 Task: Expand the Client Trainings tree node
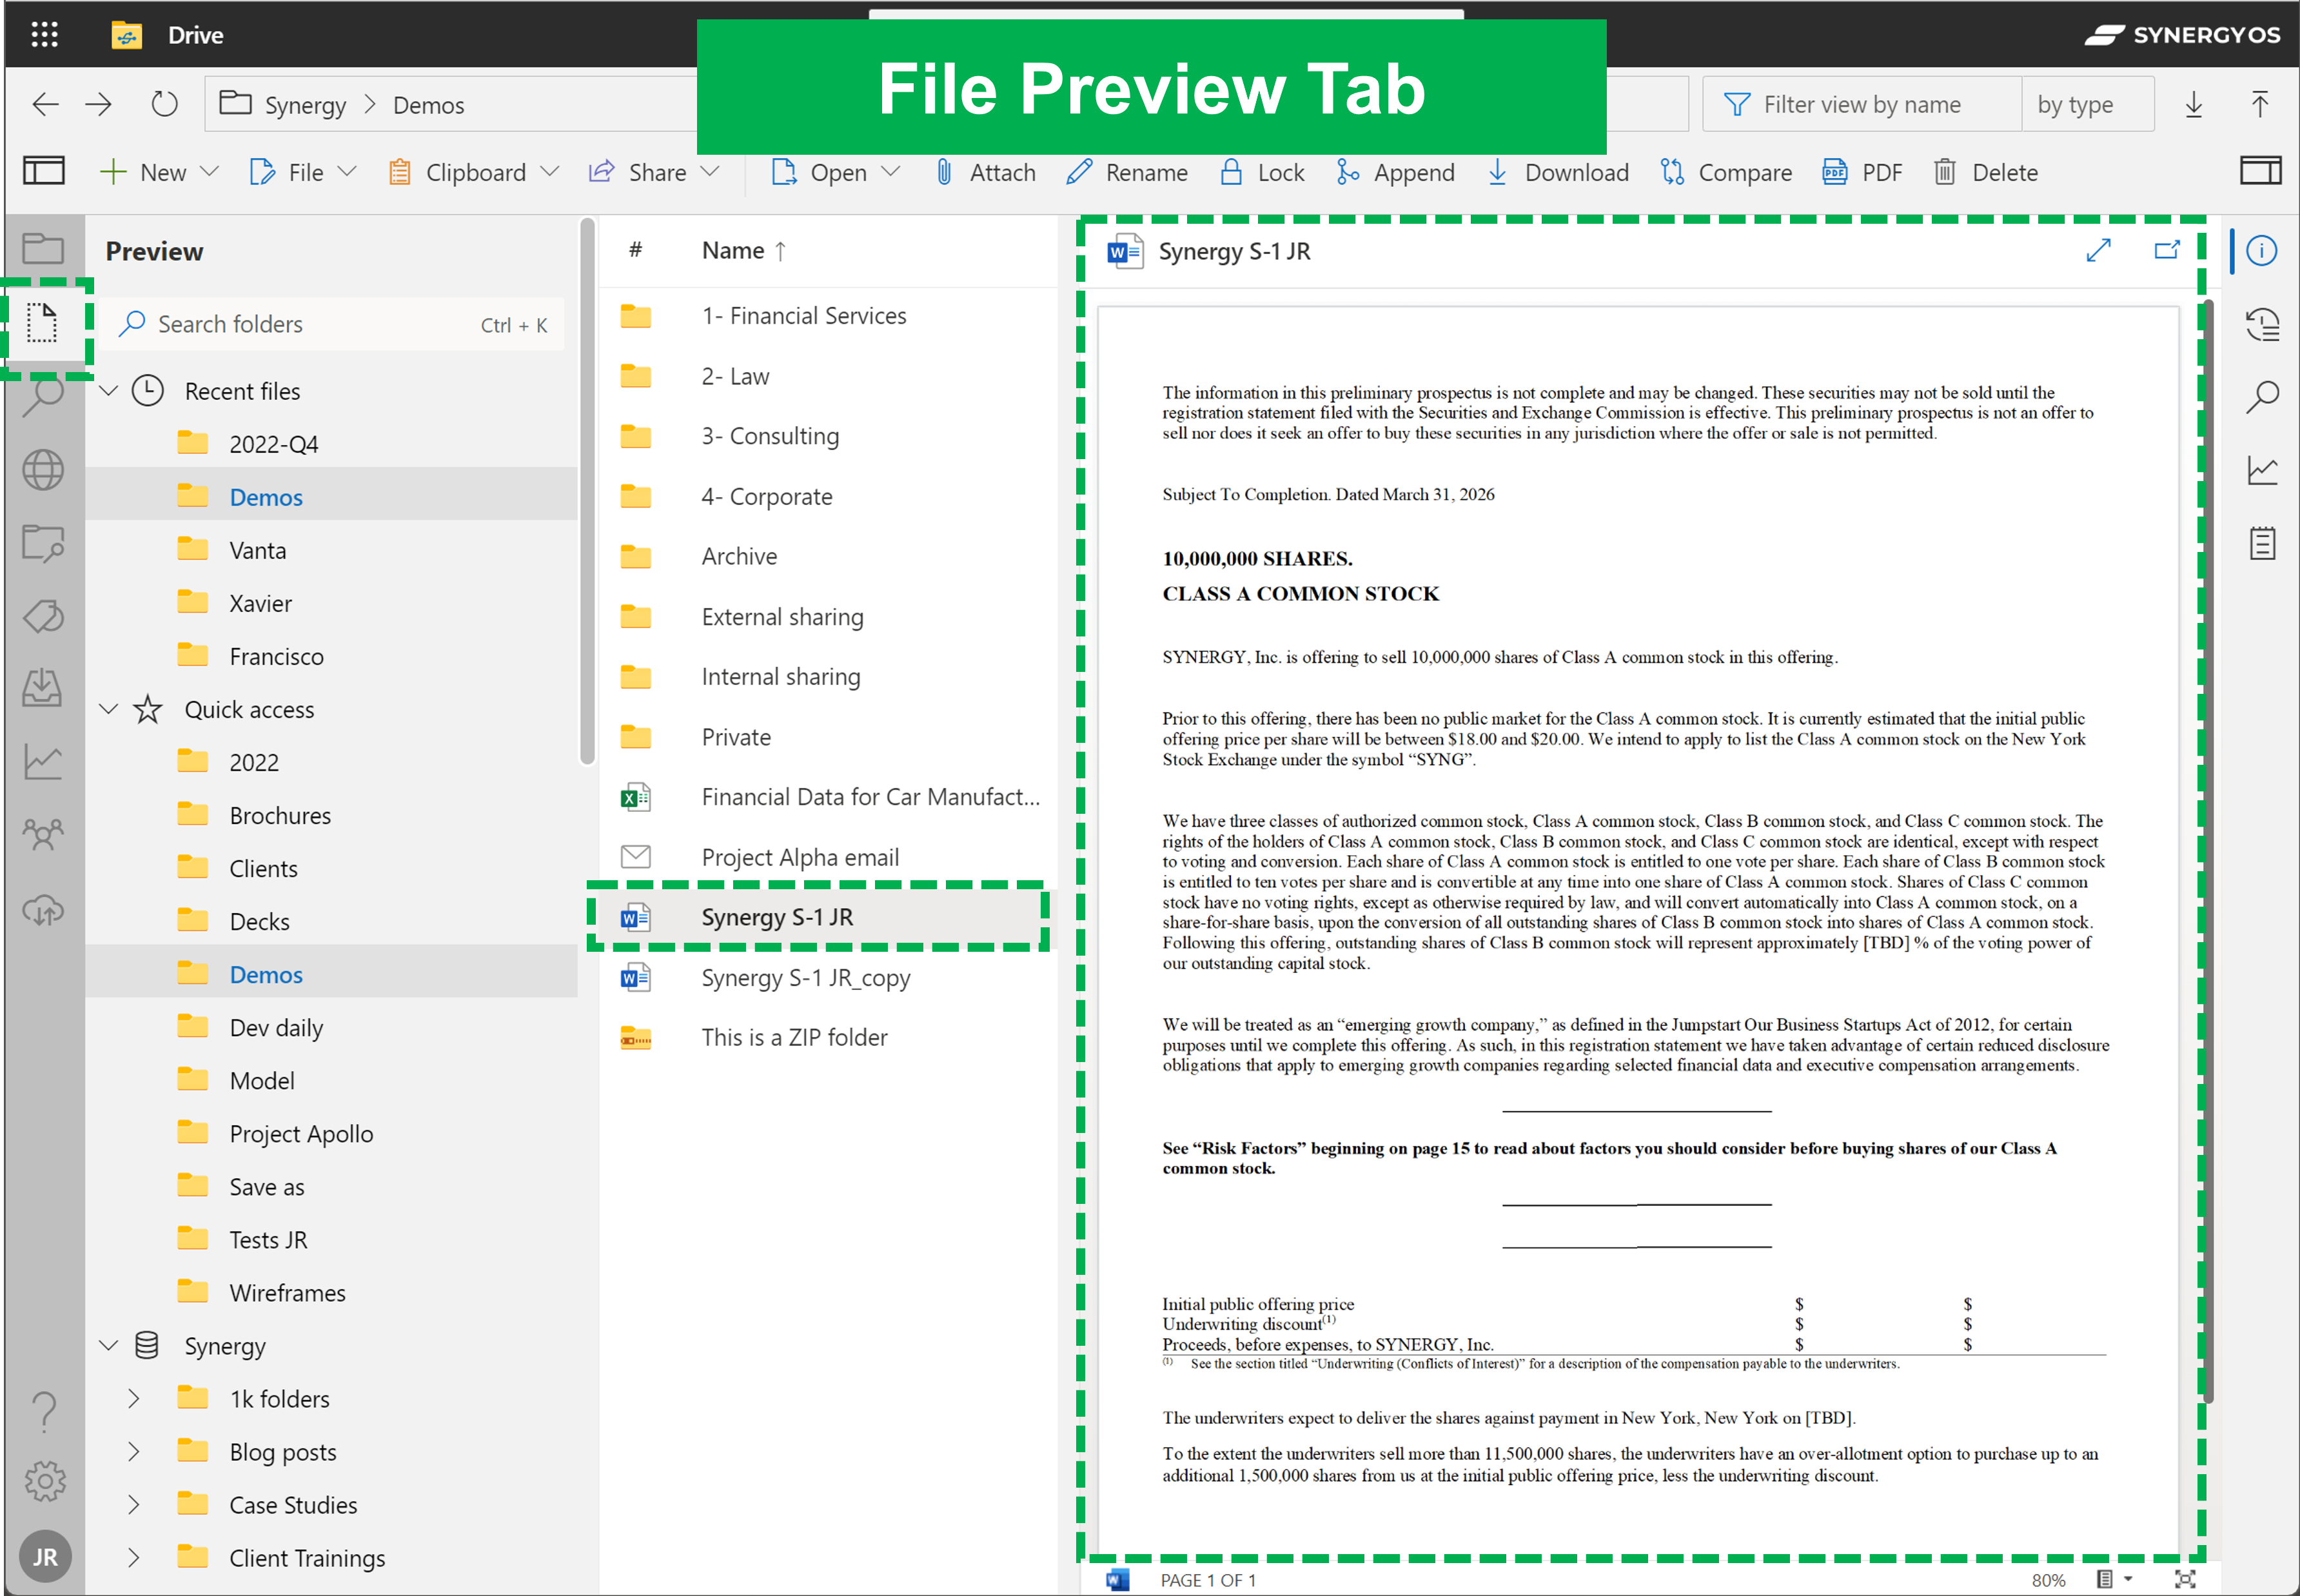click(x=133, y=1557)
